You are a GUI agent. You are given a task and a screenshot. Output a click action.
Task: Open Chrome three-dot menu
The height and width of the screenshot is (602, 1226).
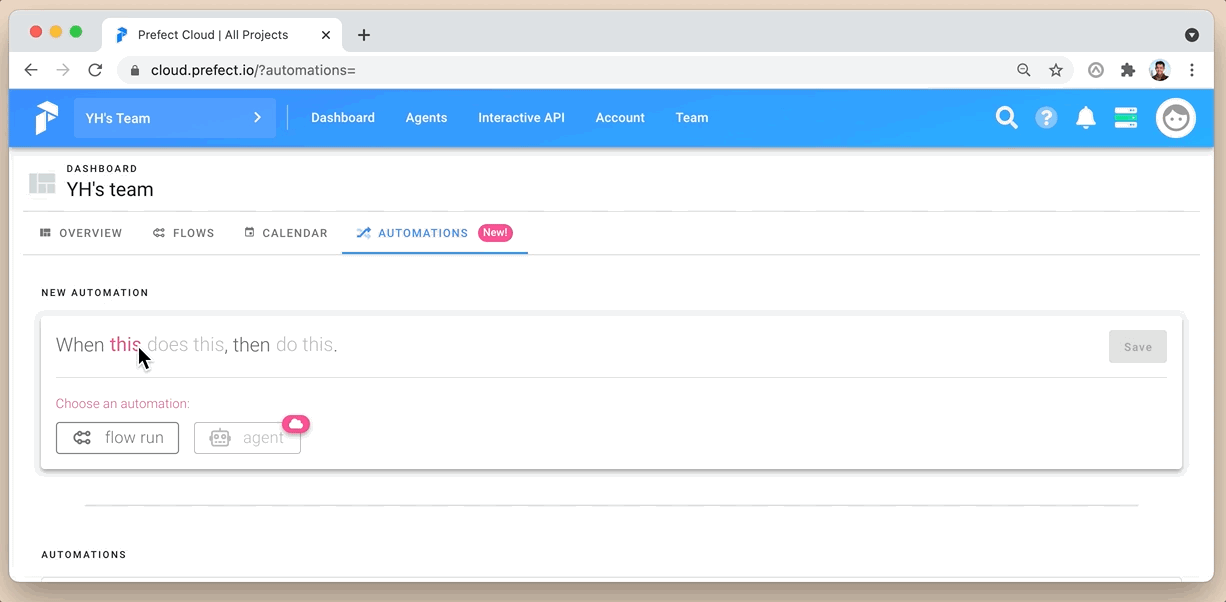tap(1192, 70)
